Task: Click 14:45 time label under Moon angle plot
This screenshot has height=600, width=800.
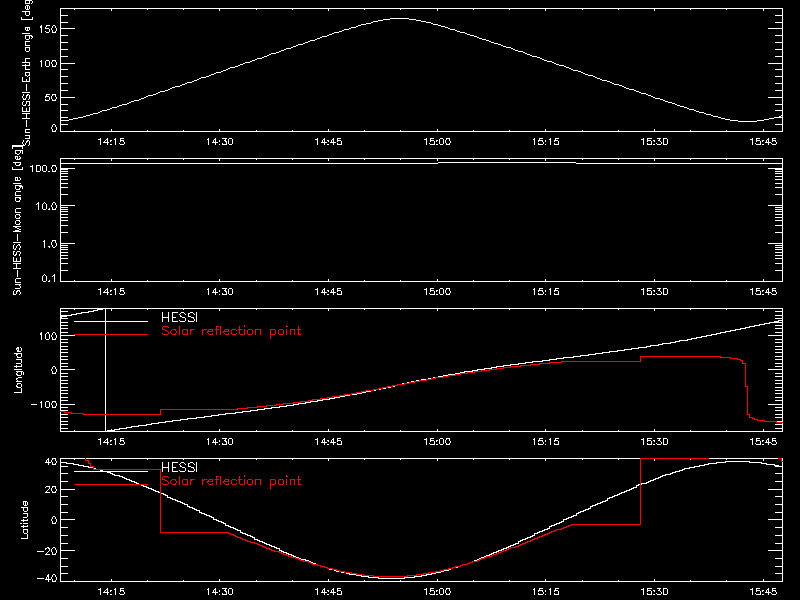Action: pyautogui.click(x=329, y=291)
